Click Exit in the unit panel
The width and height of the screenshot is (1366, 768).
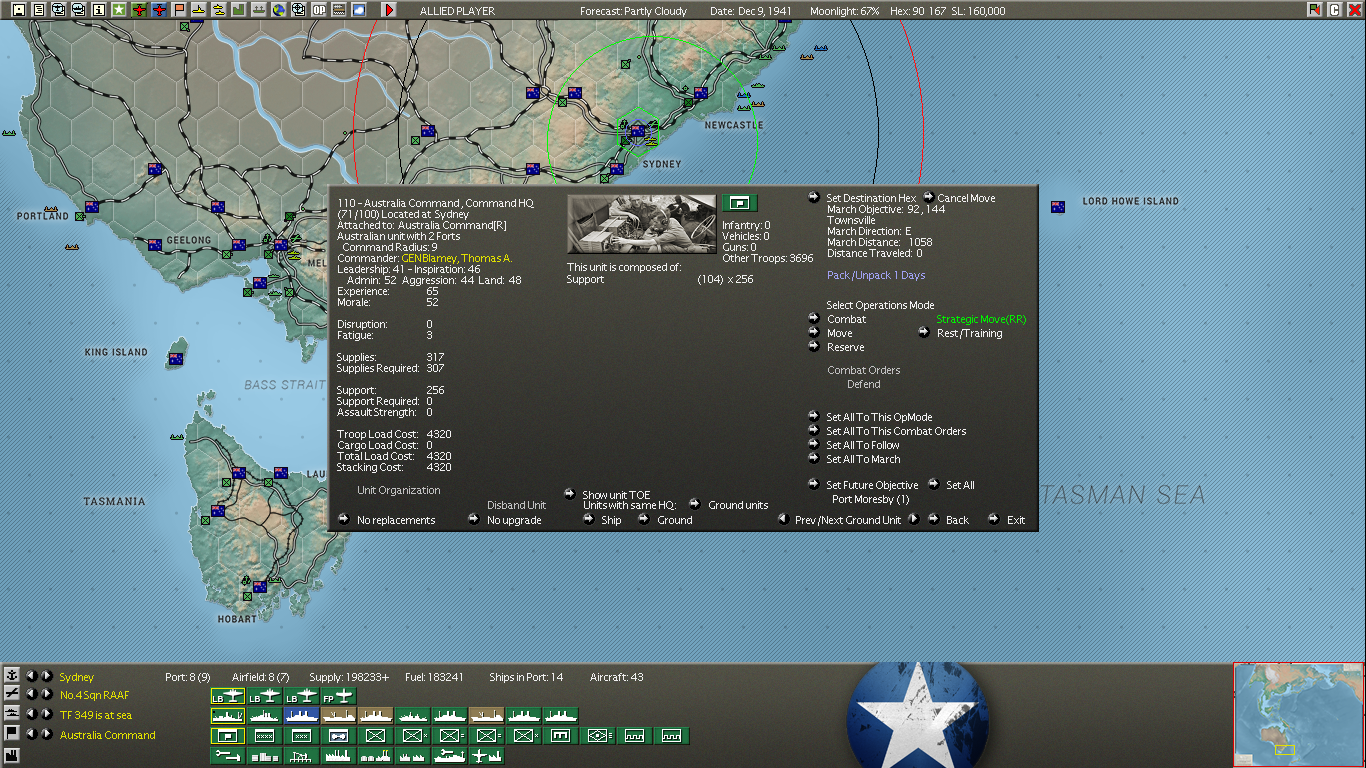[1015, 520]
